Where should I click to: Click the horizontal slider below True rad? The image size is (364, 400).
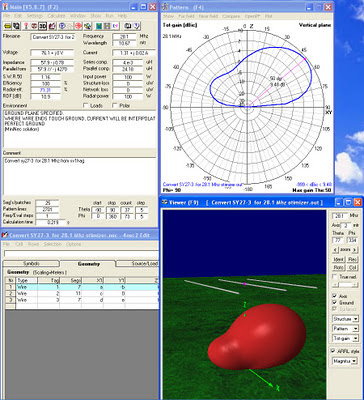345,285
